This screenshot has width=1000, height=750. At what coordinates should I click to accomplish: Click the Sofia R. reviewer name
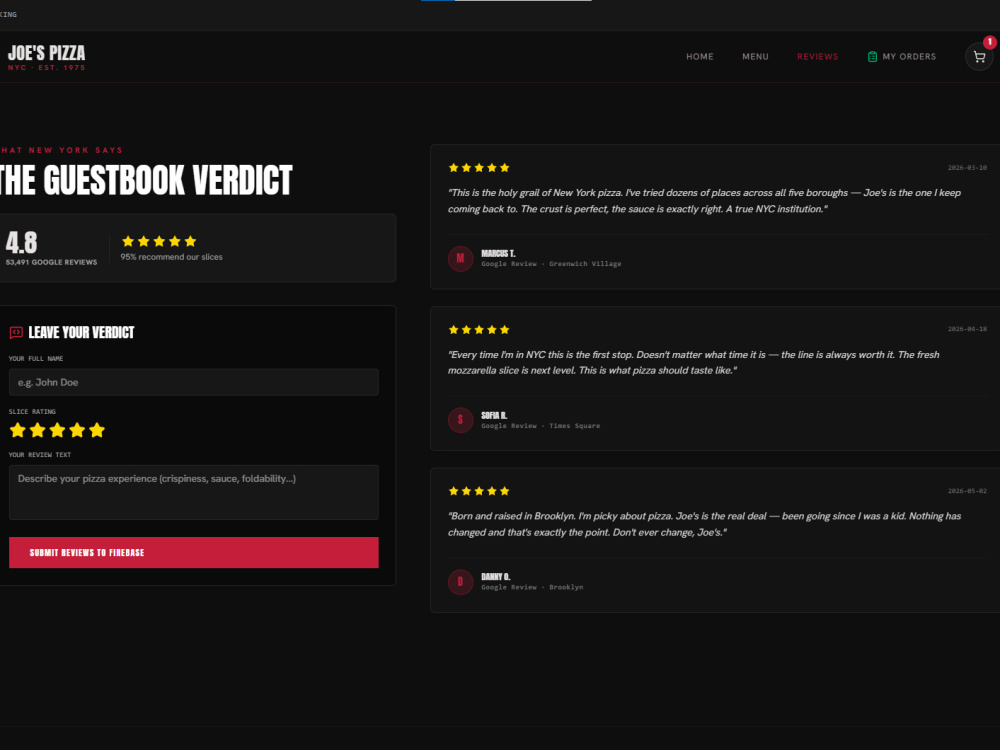pyautogui.click(x=494, y=415)
